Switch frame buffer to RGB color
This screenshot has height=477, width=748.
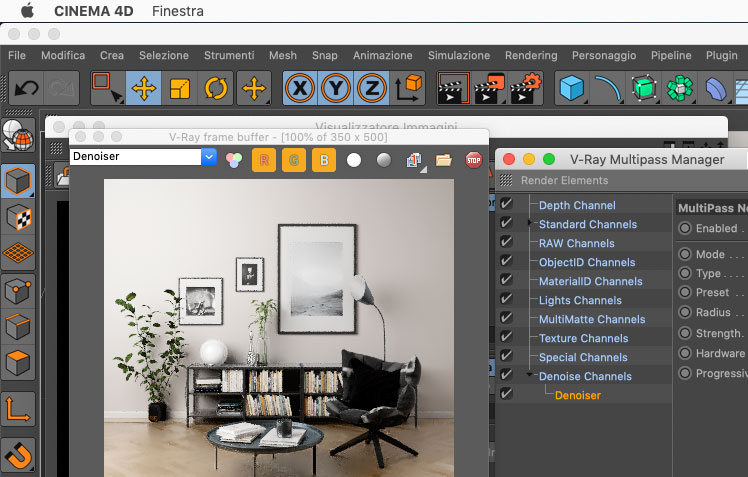[234, 160]
